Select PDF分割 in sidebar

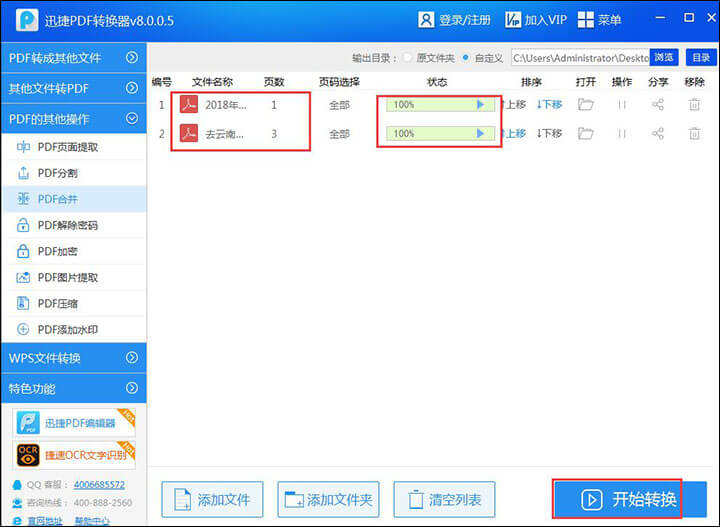[x=73, y=173]
